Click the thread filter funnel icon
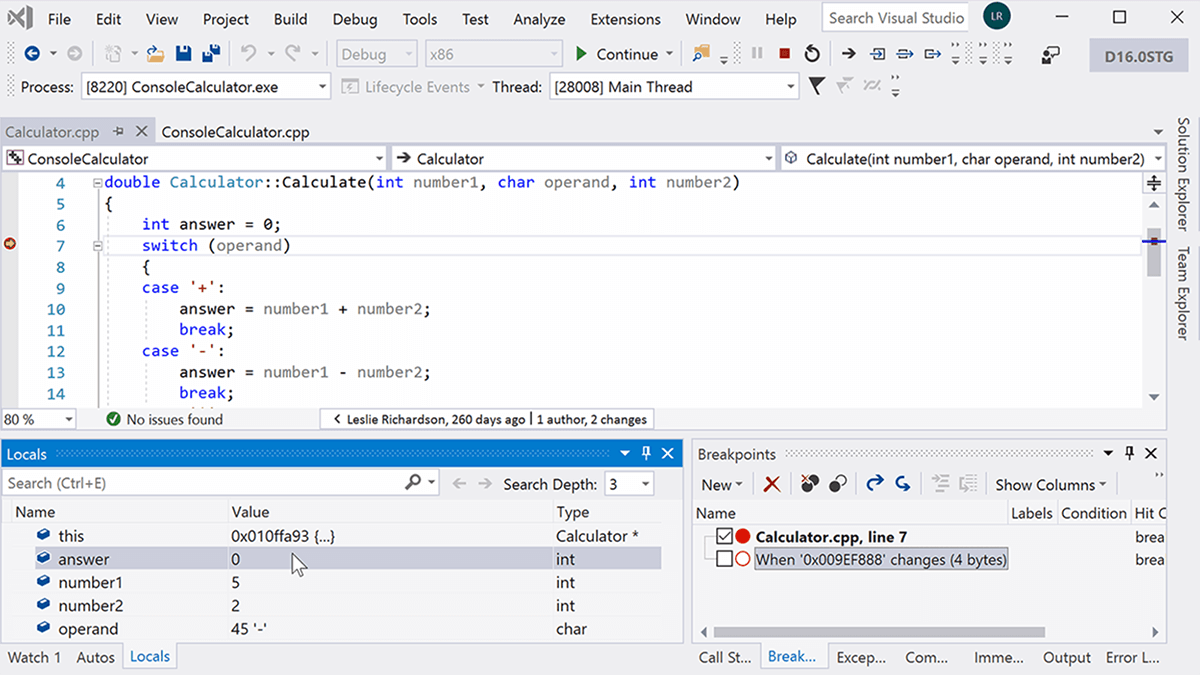This screenshot has width=1200, height=675. pos(816,87)
